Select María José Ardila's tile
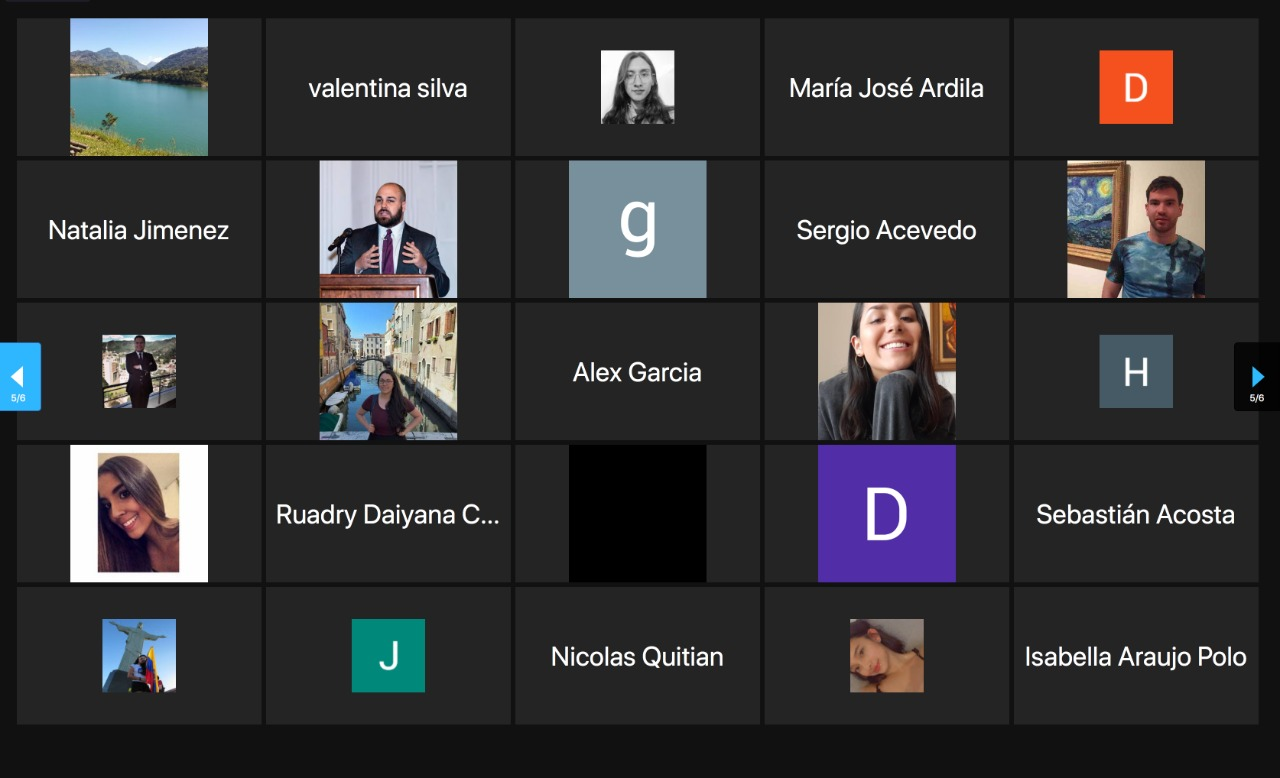 (x=886, y=87)
